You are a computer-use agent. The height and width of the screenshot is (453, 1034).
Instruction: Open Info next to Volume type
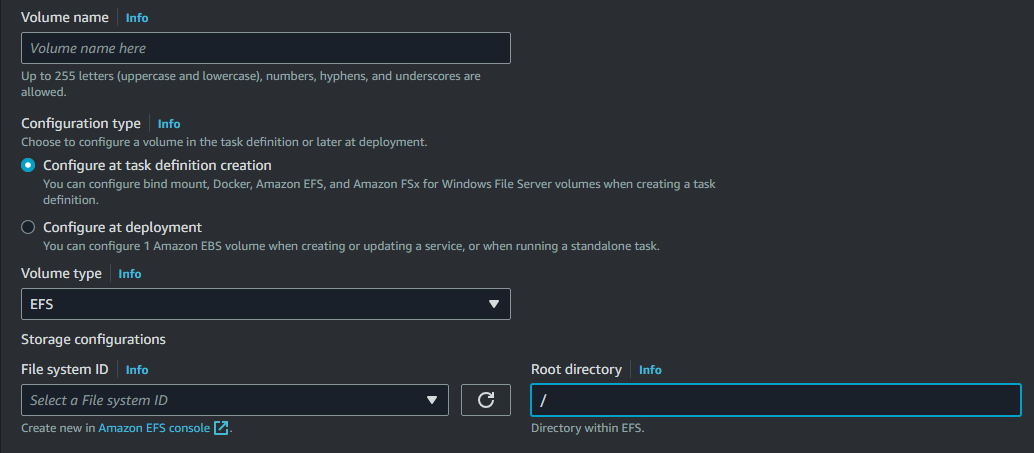click(x=130, y=274)
